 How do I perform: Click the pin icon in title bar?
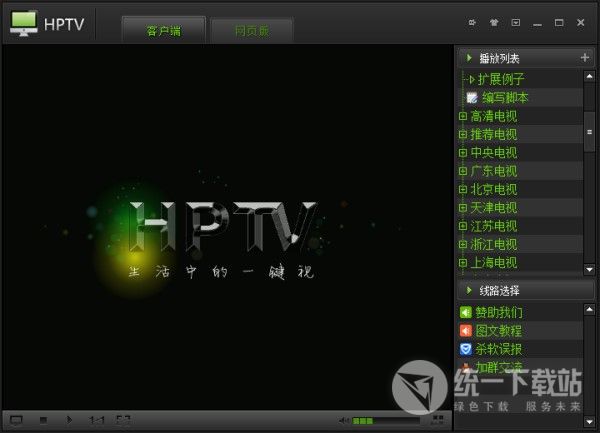[x=472, y=22]
